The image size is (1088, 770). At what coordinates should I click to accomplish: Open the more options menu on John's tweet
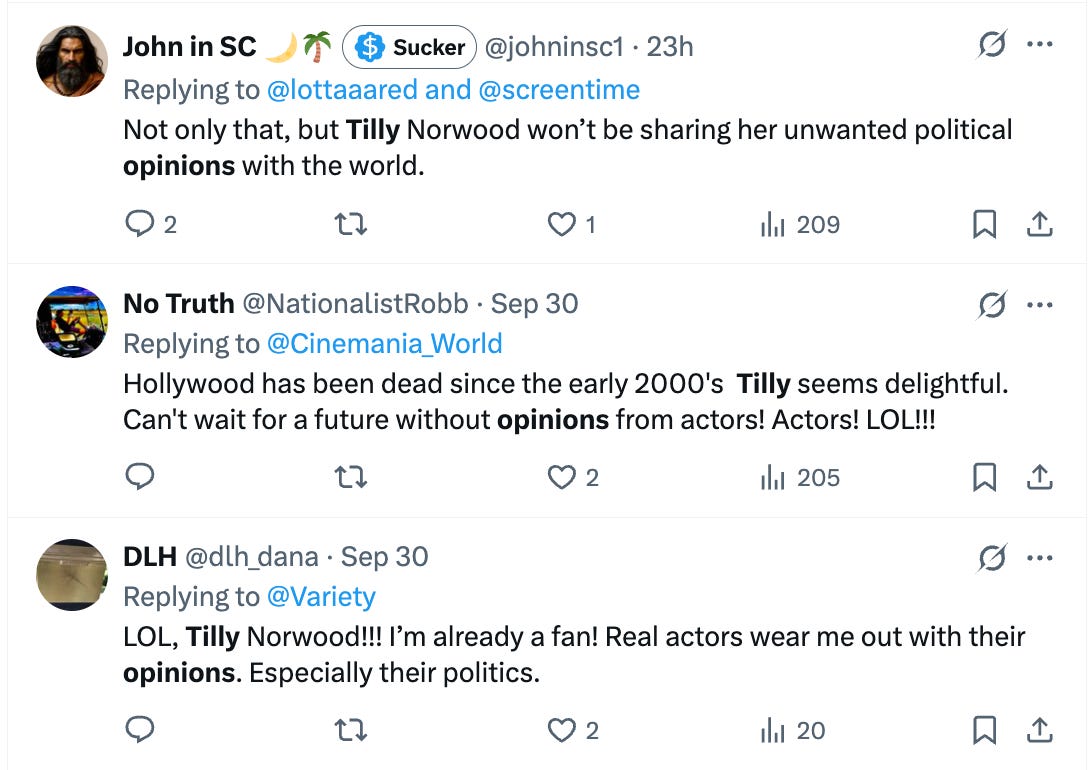coord(1041,43)
